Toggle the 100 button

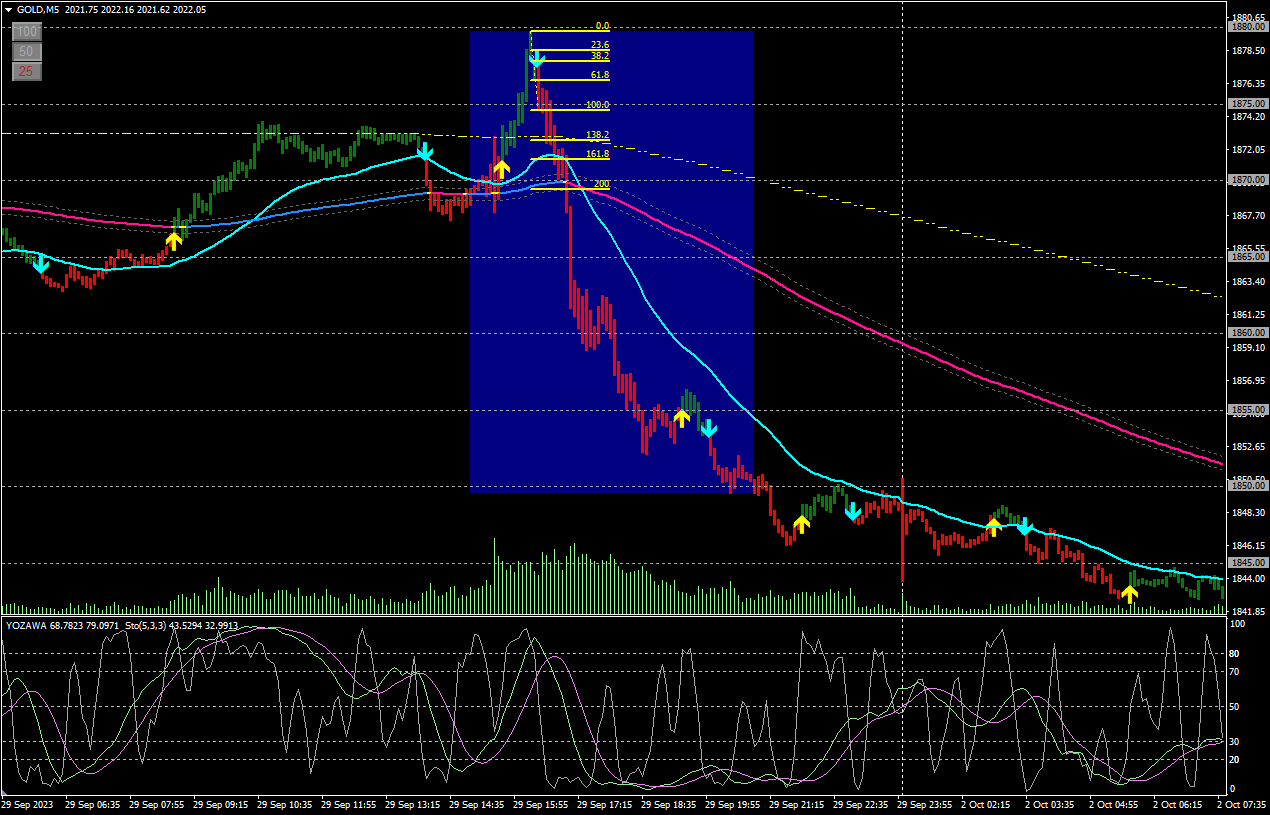pyautogui.click(x=27, y=31)
